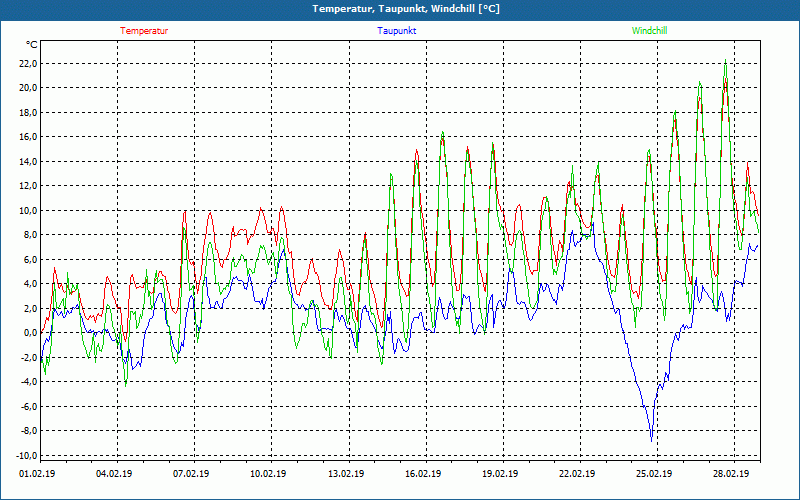Screen dimensions: 800x500
Task: Click the 07.02.19 date label
Action: click(x=191, y=473)
